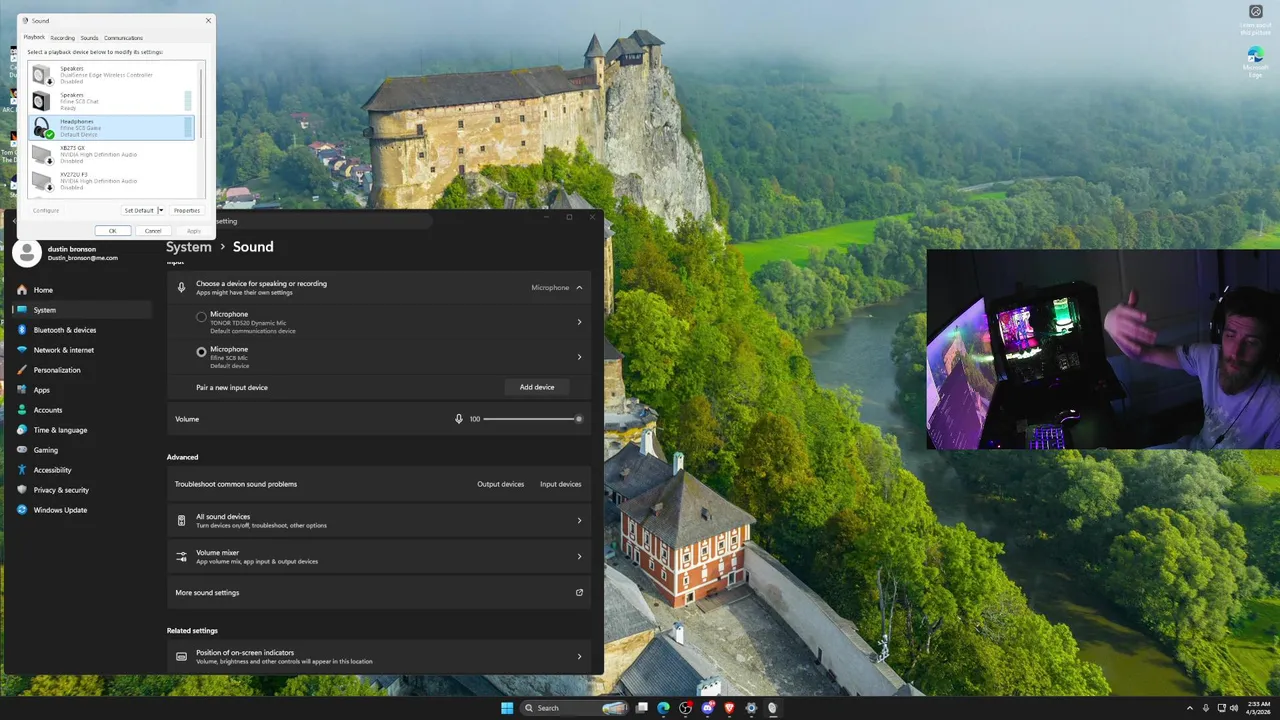The height and width of the screenshot is (720, 1280).
Task: Click microphone icon in system tray
Action: [x=1206, y=708]
